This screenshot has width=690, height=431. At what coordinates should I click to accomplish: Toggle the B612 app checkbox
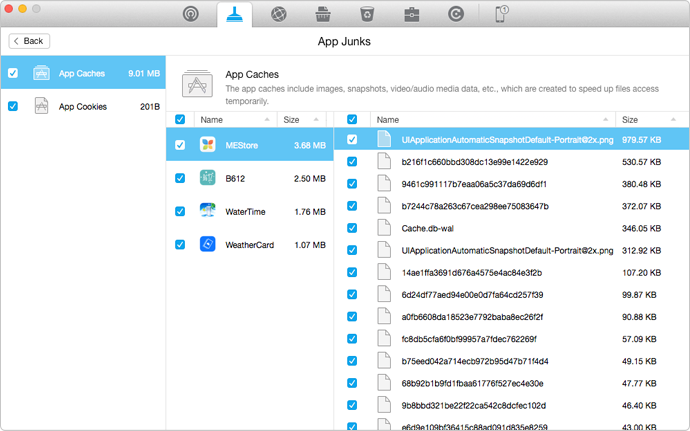[180, 178]
